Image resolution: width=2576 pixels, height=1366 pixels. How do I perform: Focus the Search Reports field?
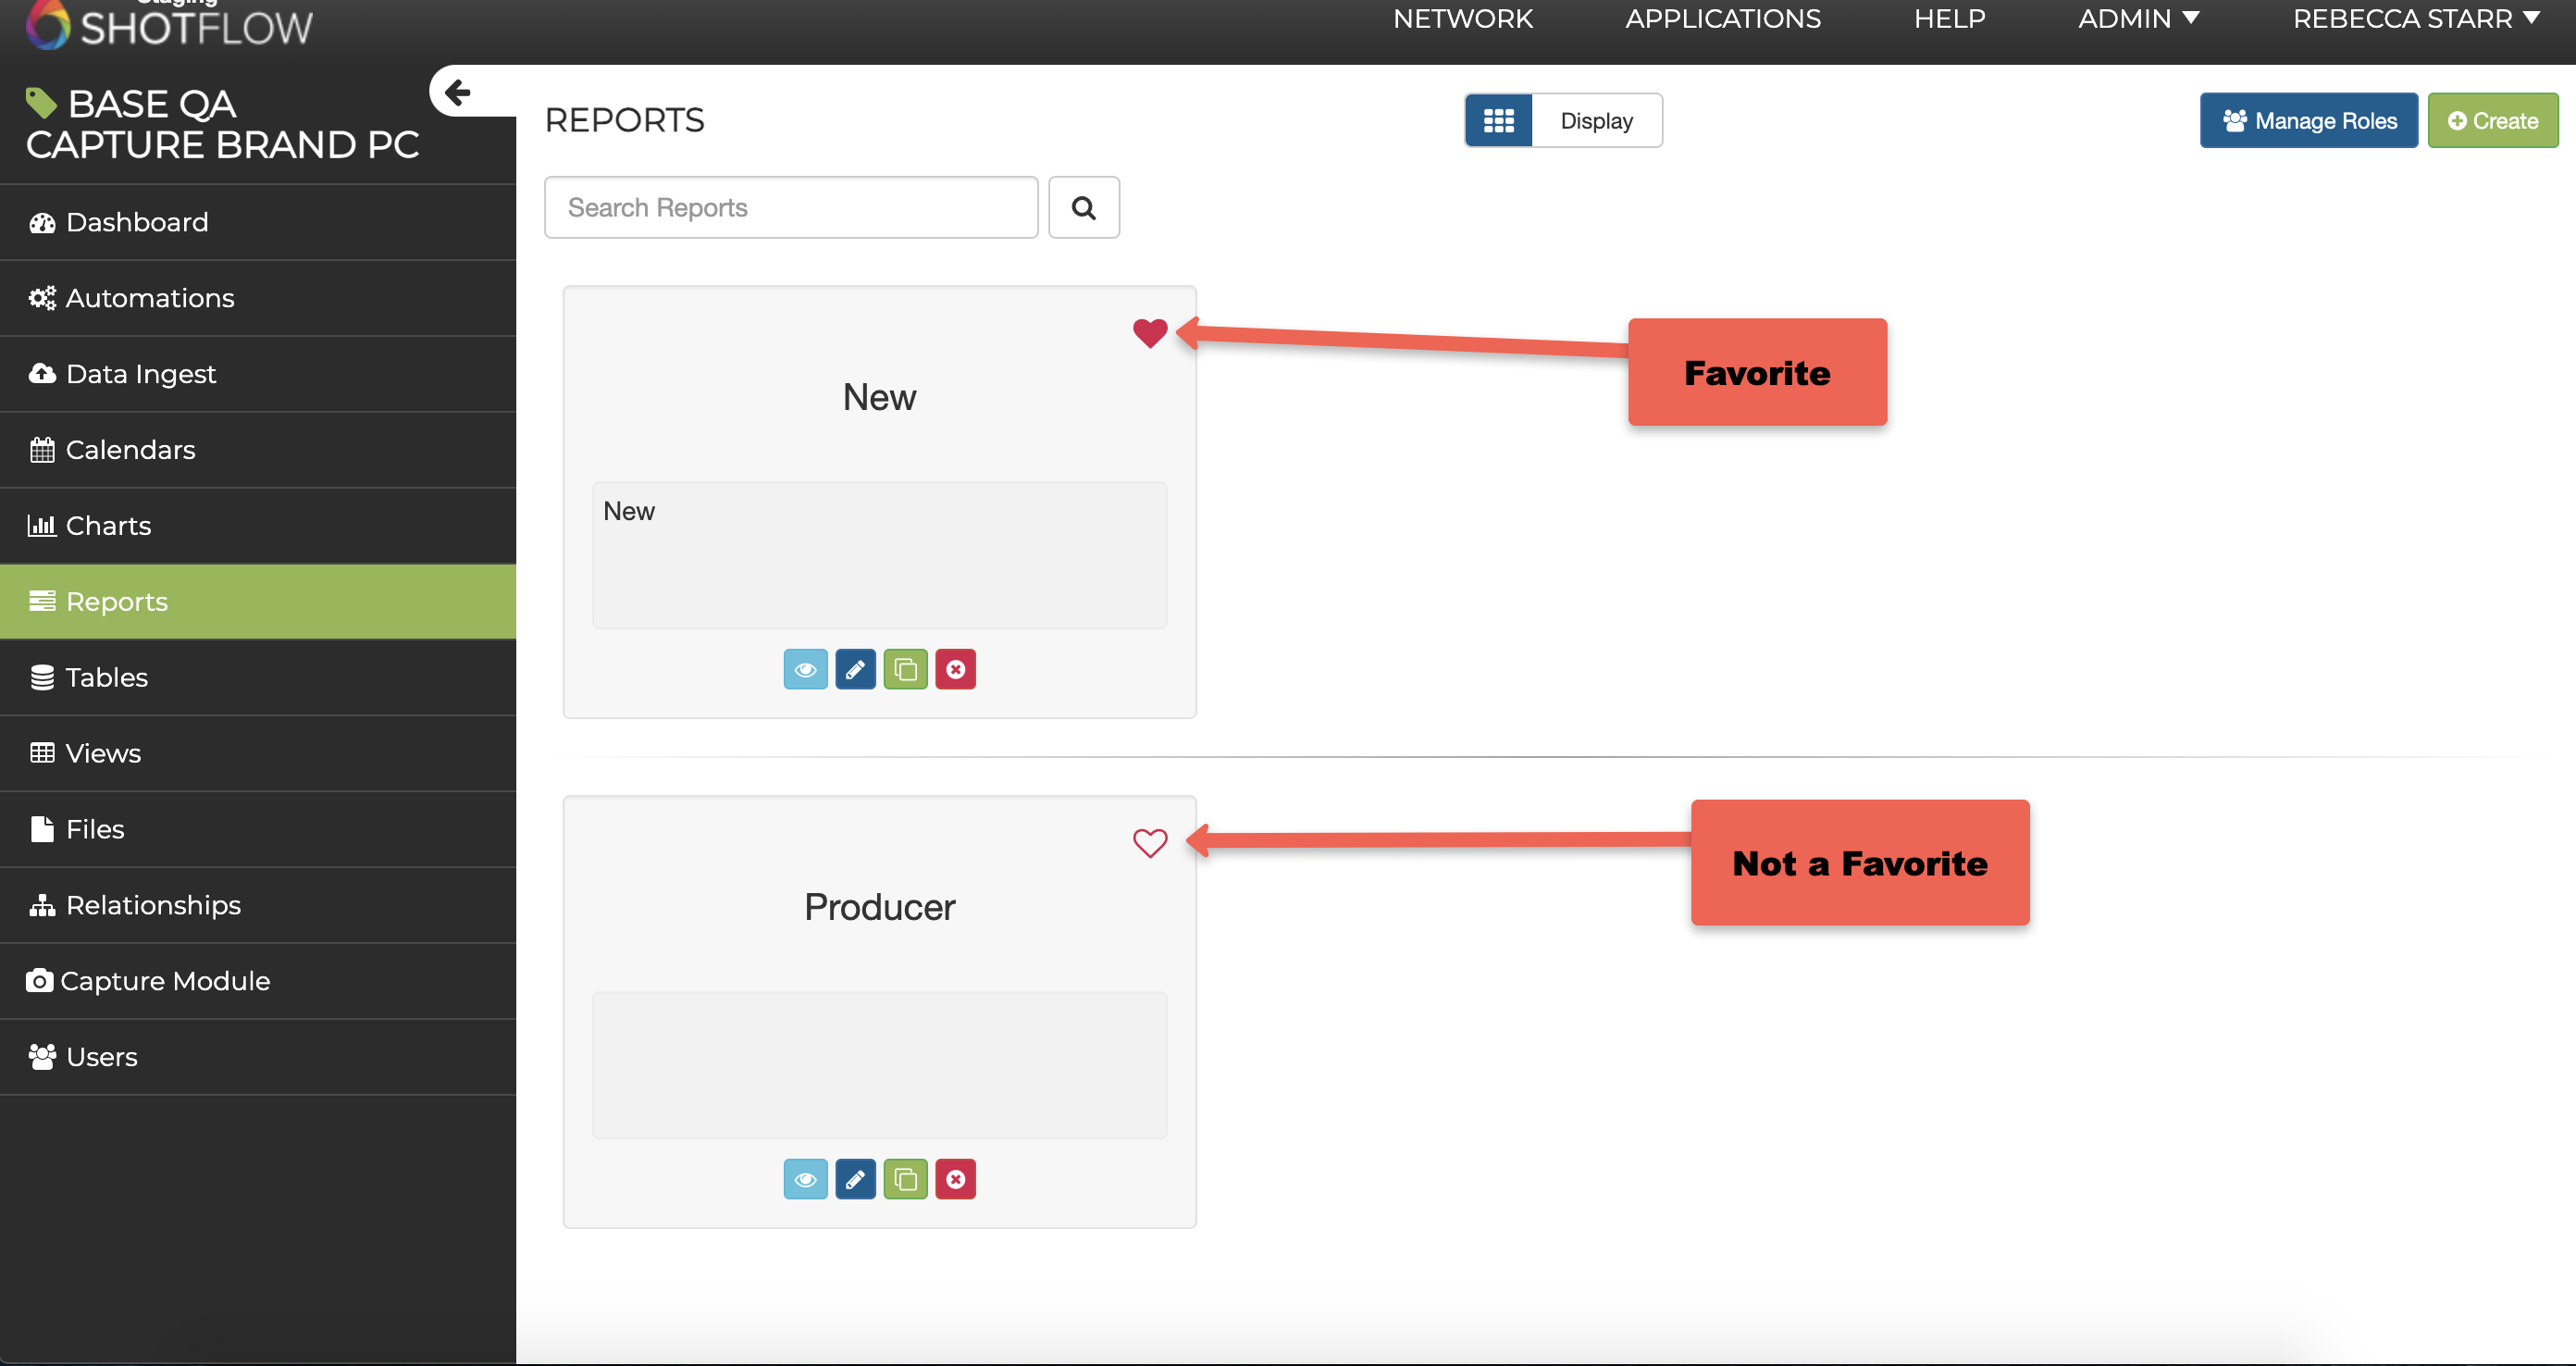coord(790,208)
